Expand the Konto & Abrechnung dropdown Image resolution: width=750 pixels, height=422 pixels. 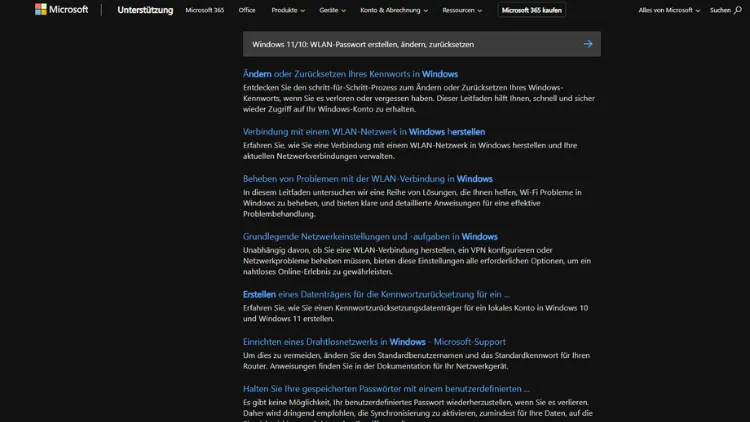[x=394, y=10]
